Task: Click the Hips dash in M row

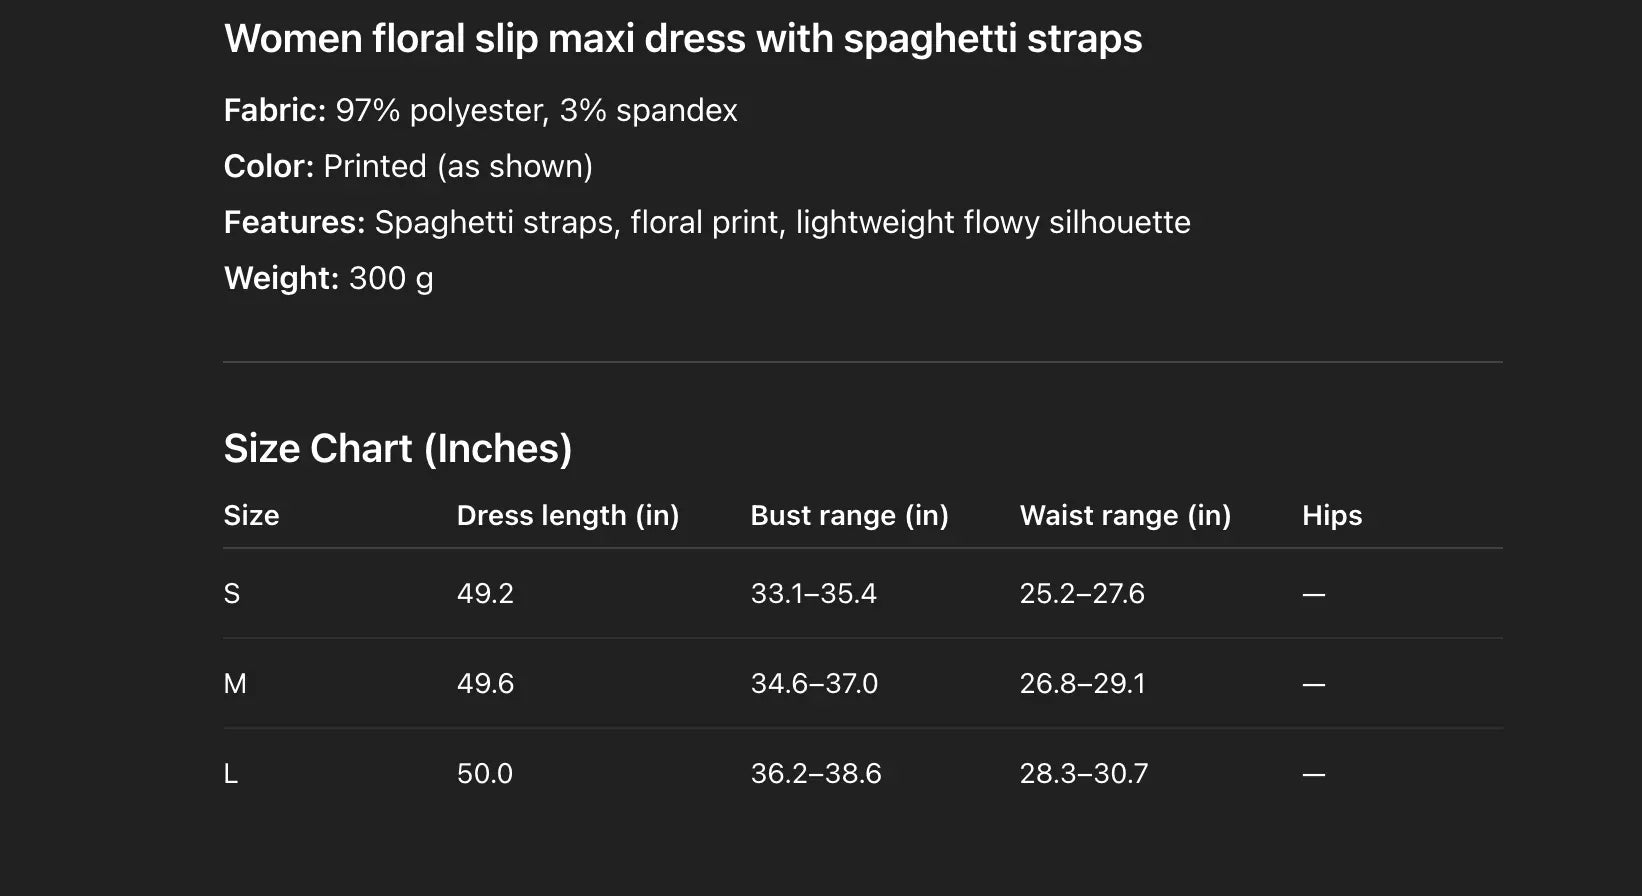Action: (1314, 685)
